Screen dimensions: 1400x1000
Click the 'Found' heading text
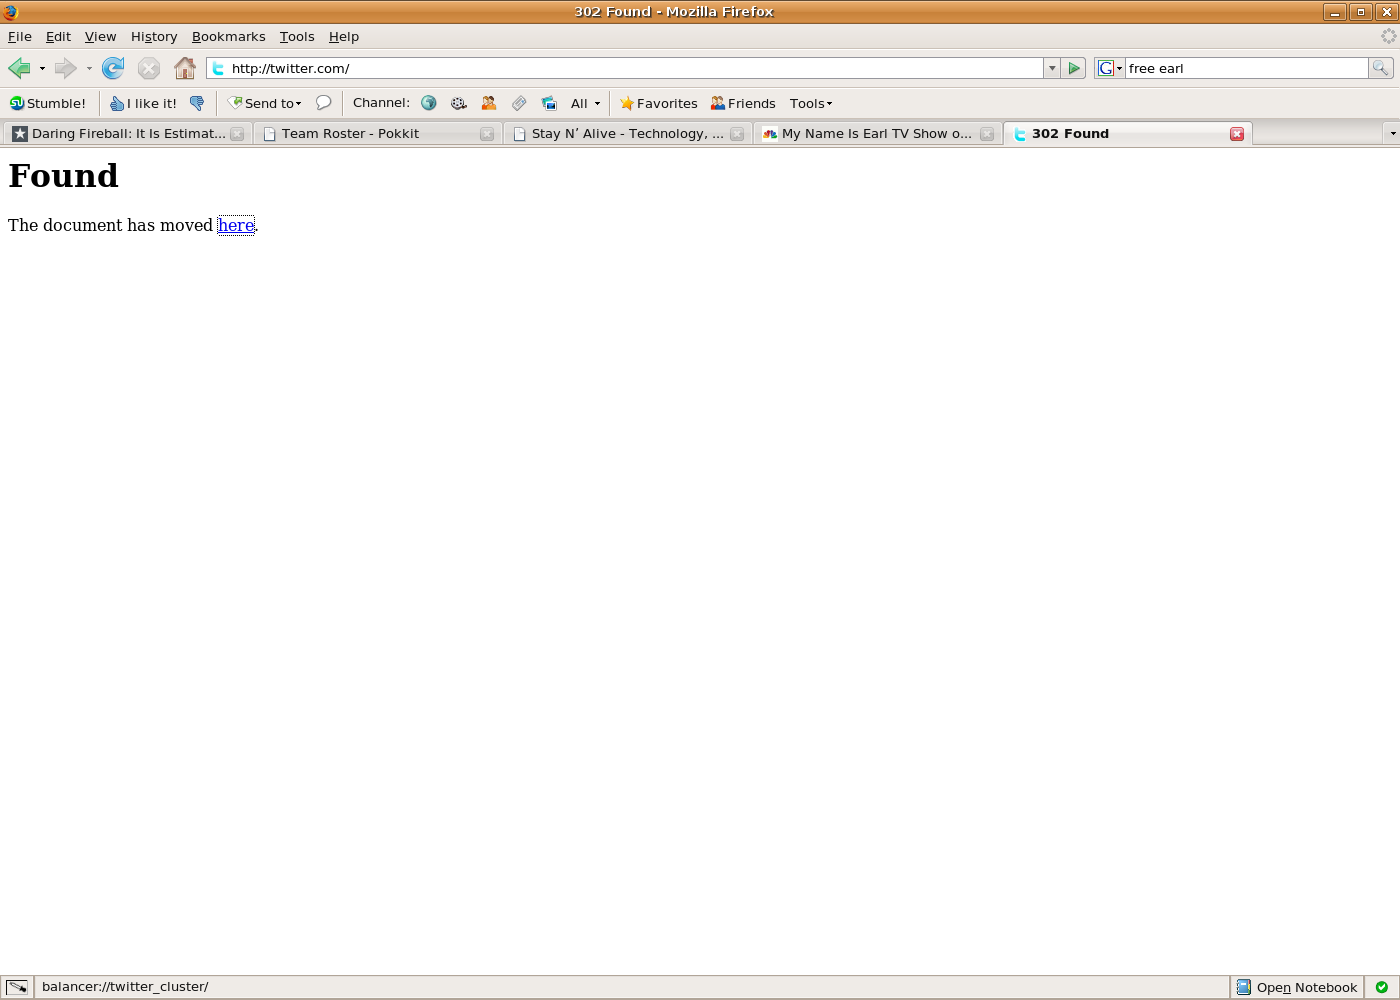63,176
